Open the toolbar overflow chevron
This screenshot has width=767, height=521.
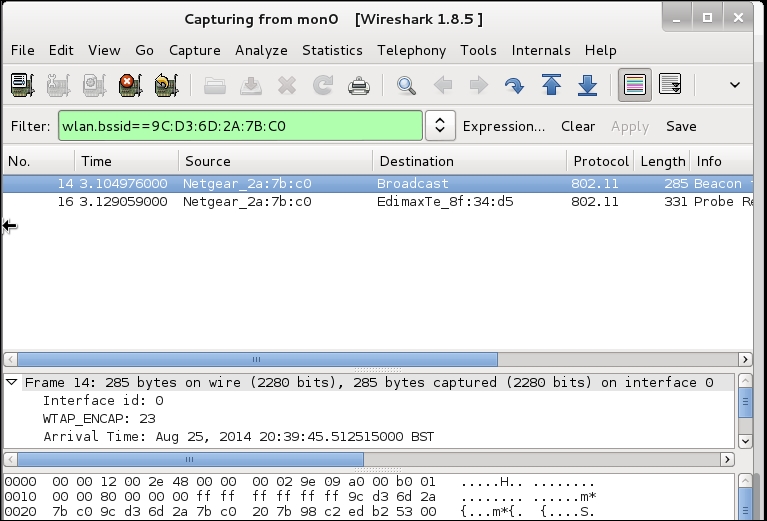(x=735, y=85)
